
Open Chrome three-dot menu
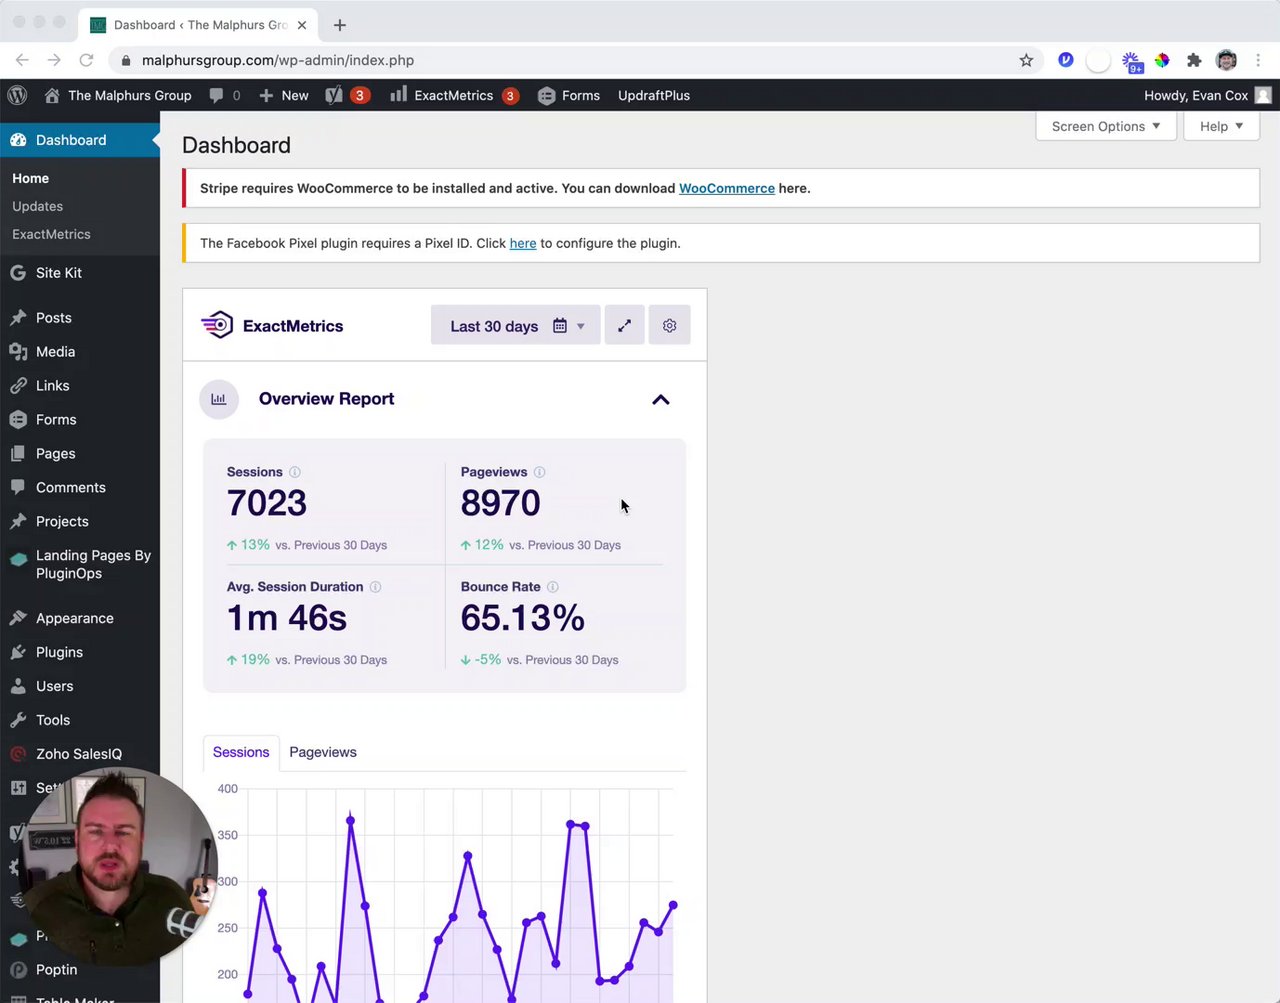point(1258,60)
